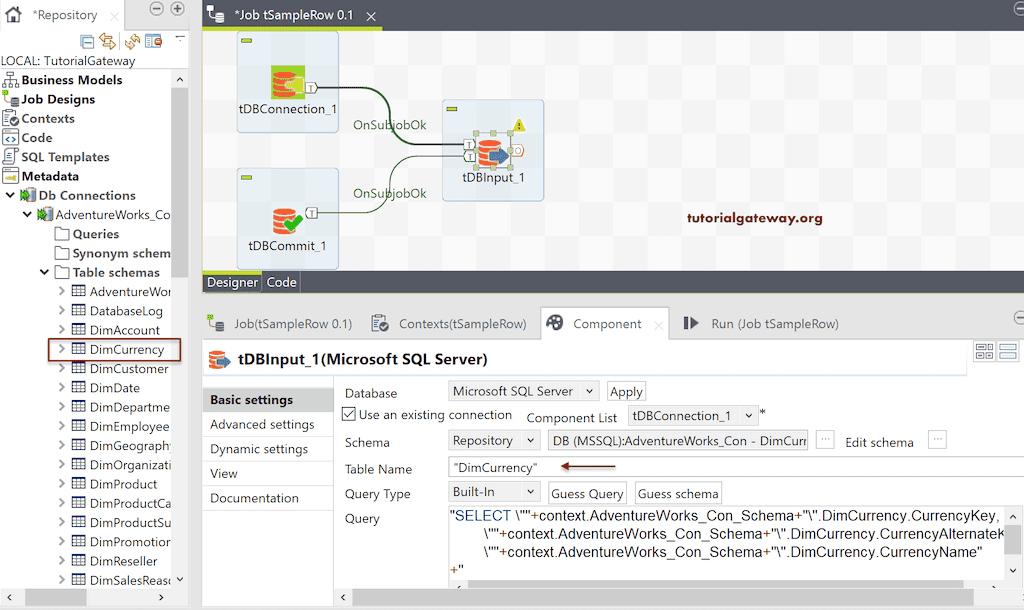Click the Guess Query button

pos(587,494)
